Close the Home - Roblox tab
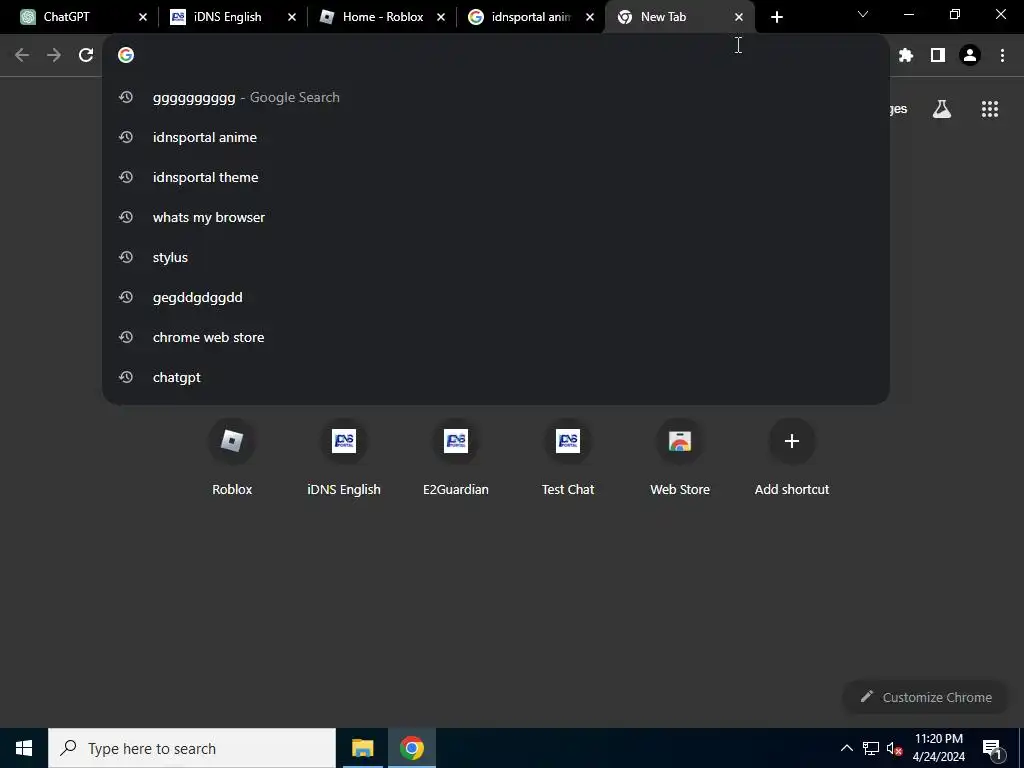The height and width of the screenshot is (768, 1024). click(441, 18)
